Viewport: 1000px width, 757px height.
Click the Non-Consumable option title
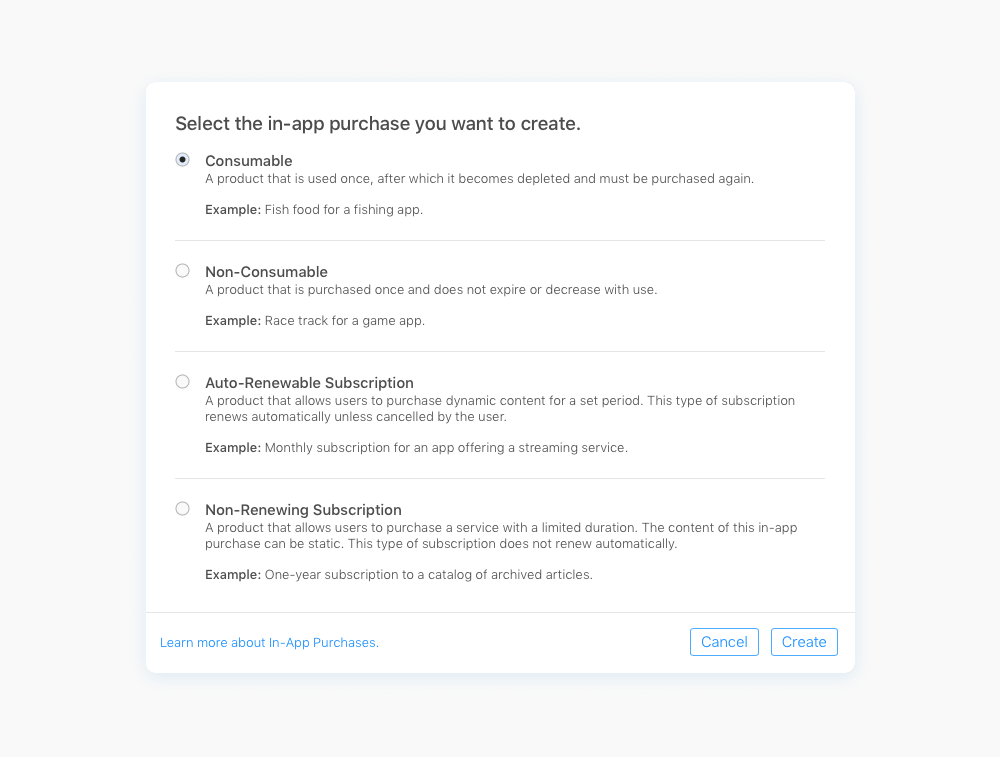pos(266,272)
